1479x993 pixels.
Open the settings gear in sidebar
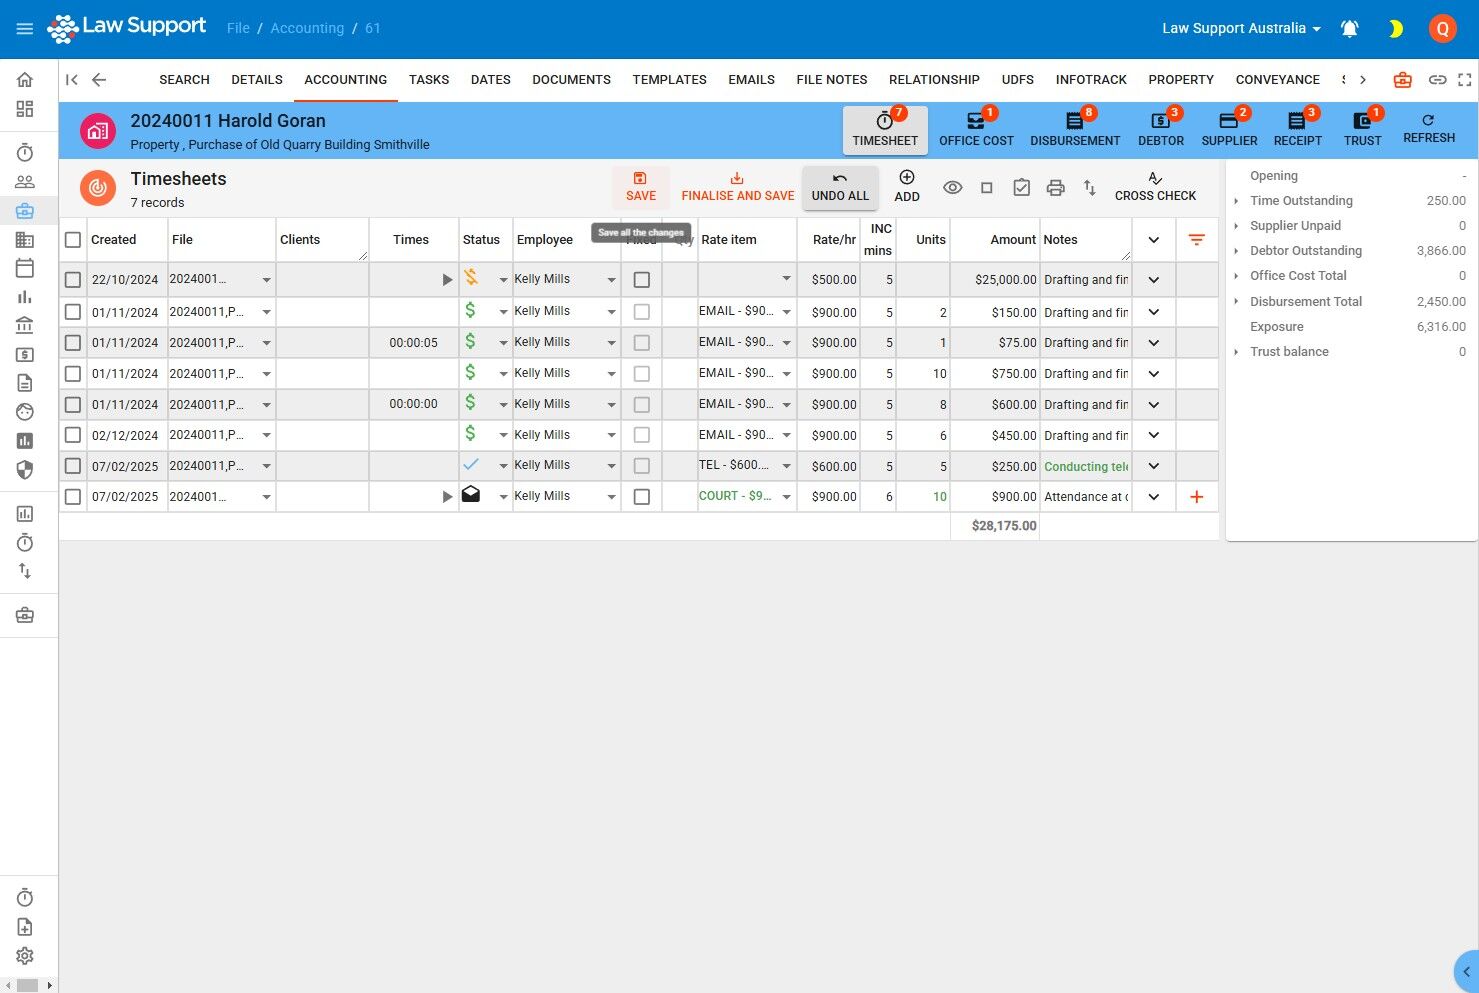(25, 956)
